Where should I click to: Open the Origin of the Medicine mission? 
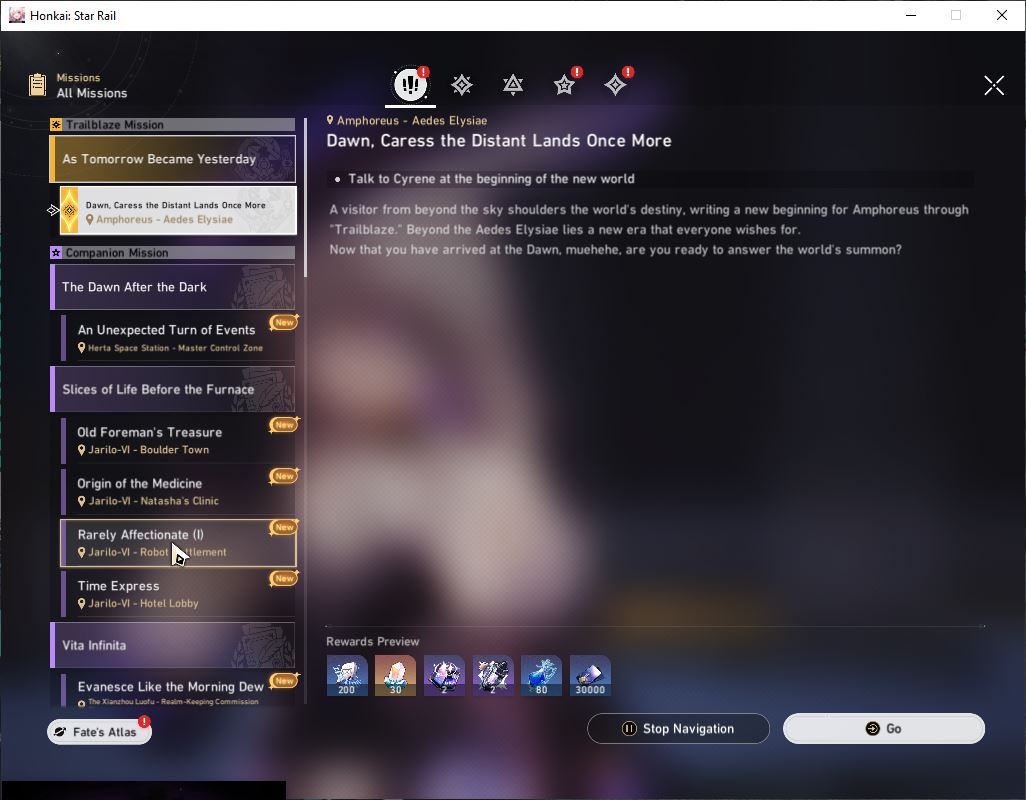[x=178, y=491]
